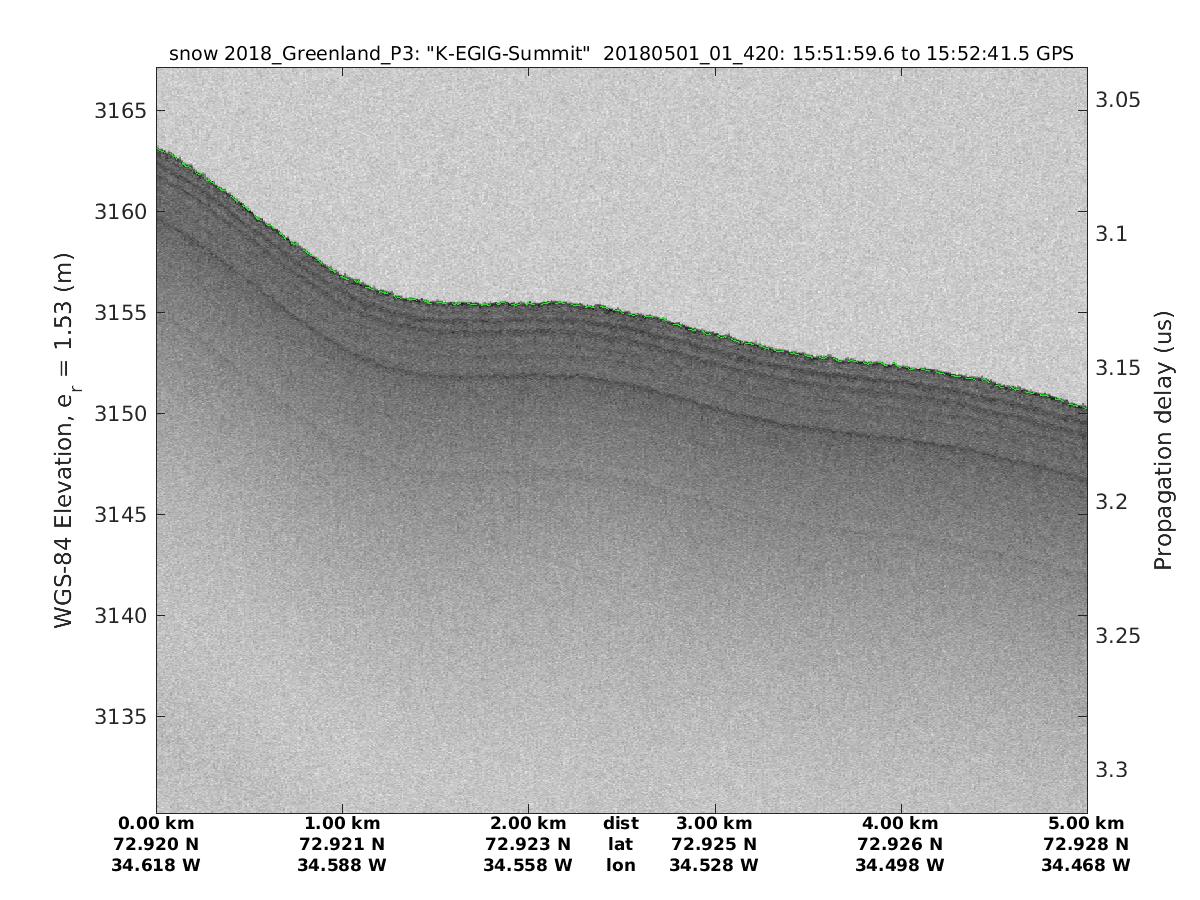Click the 72.923 N latitude label
The height and width of the screenshot is (900, 1200).
click(528, 843)
